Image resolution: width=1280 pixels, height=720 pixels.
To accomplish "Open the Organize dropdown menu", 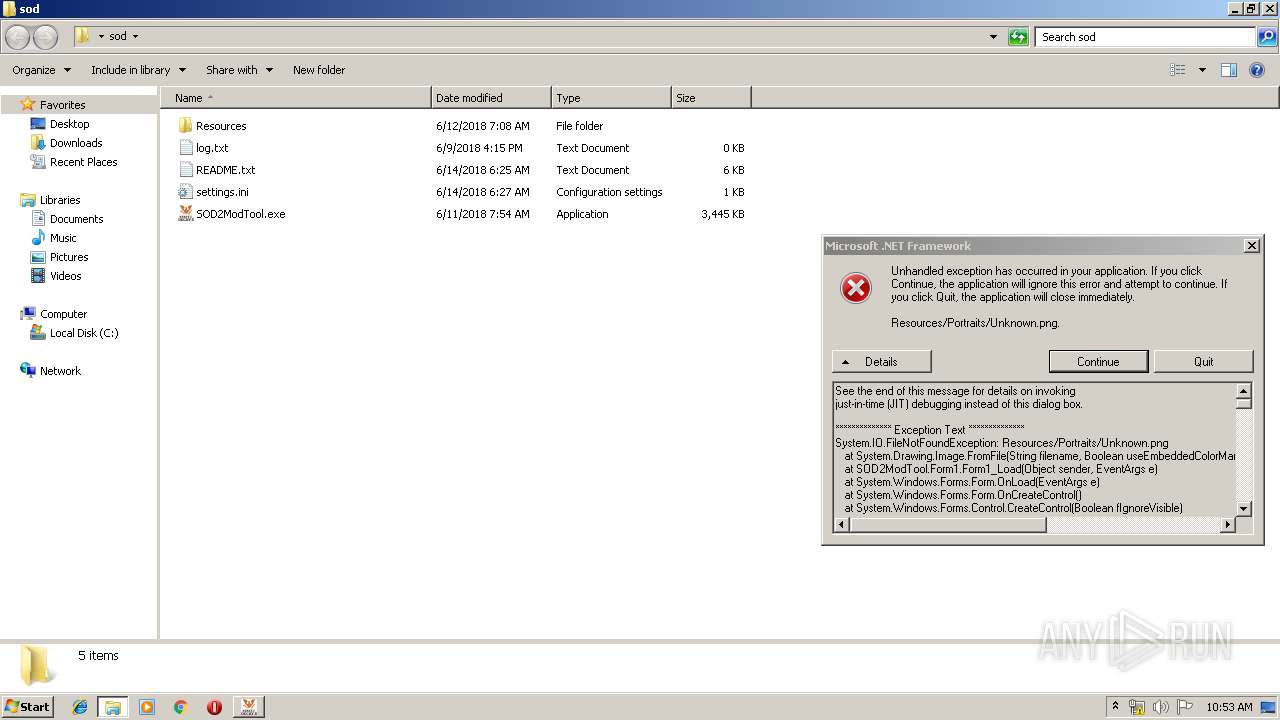I will pos(42,70).
